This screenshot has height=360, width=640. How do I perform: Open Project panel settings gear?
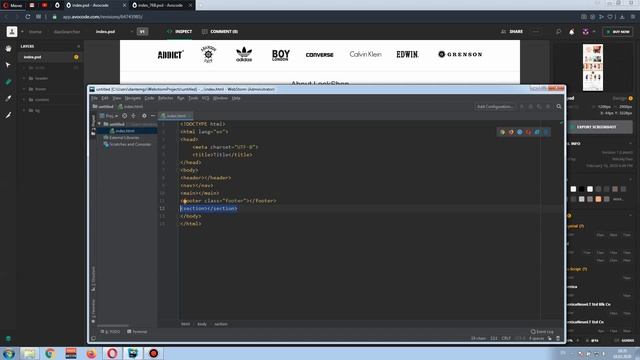(x=144, y=116)
